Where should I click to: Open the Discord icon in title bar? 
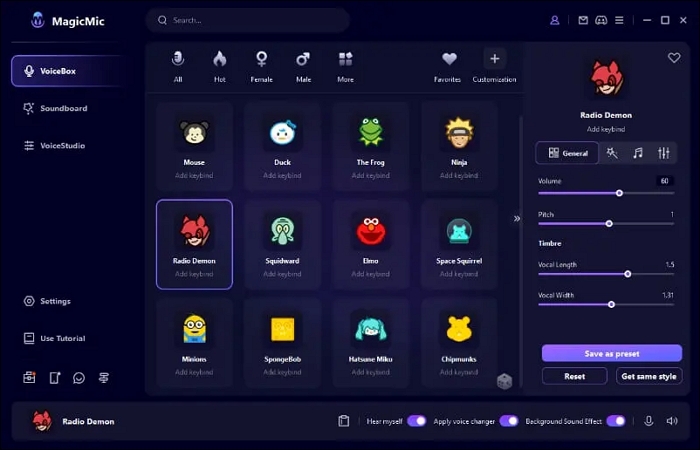tap(601, 20)
